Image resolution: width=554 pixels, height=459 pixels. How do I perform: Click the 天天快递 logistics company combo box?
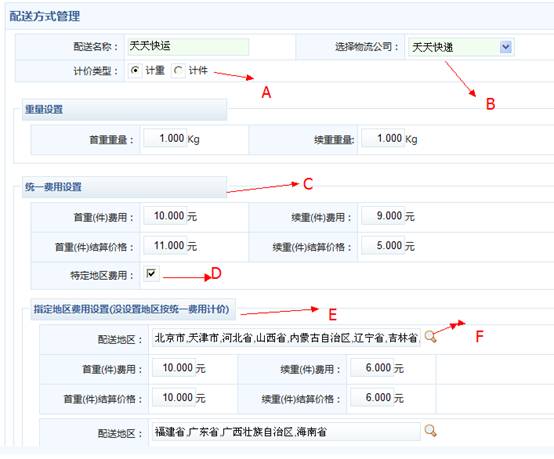461,47
